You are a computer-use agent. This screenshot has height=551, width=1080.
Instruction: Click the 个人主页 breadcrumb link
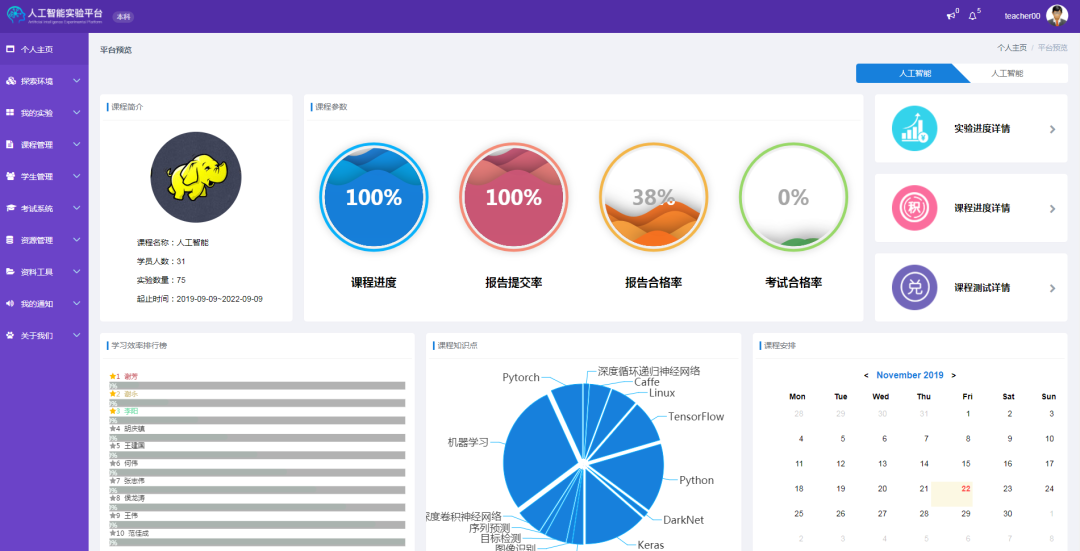(1011, 48)
